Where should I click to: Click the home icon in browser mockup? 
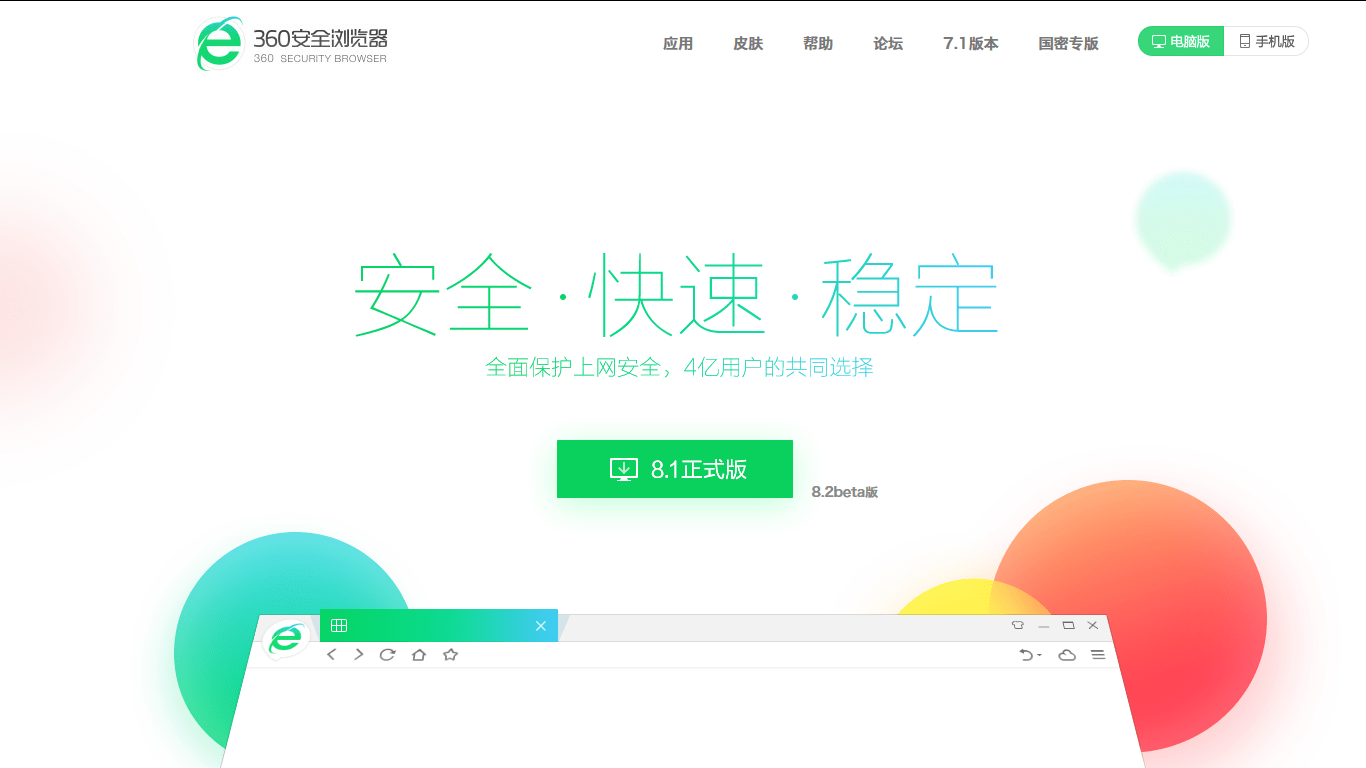(x=419, y=654)
